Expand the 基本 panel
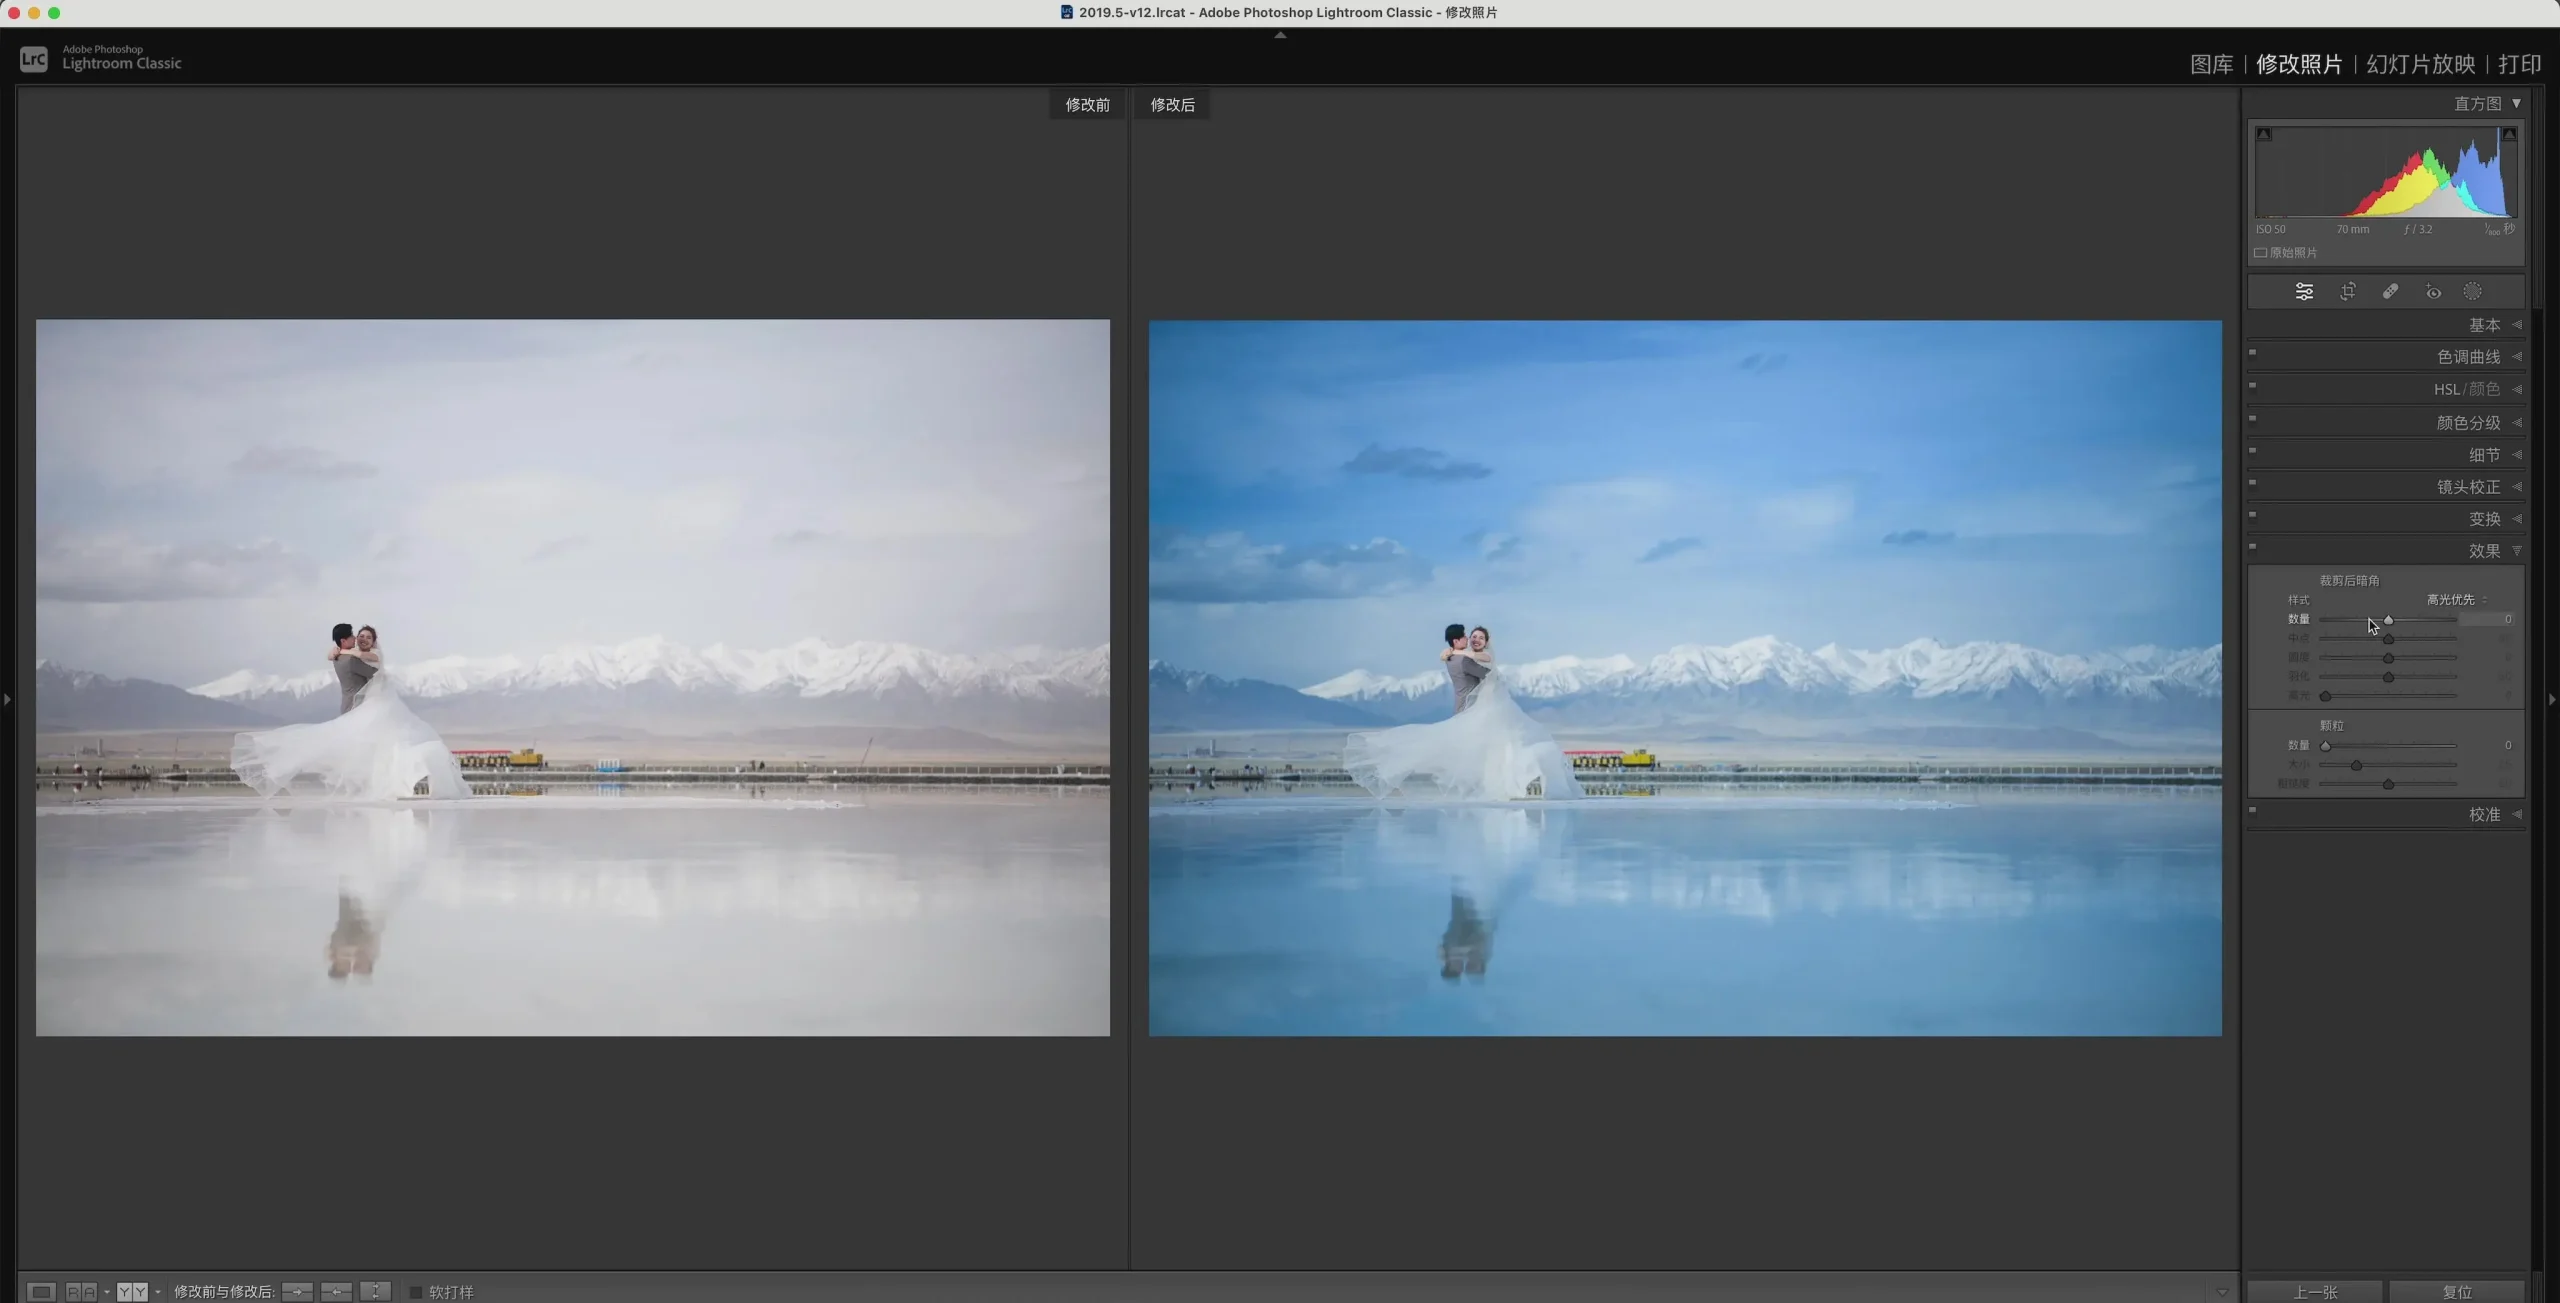This screenshot has height=1303, width=2560. tap(2517, 324)
